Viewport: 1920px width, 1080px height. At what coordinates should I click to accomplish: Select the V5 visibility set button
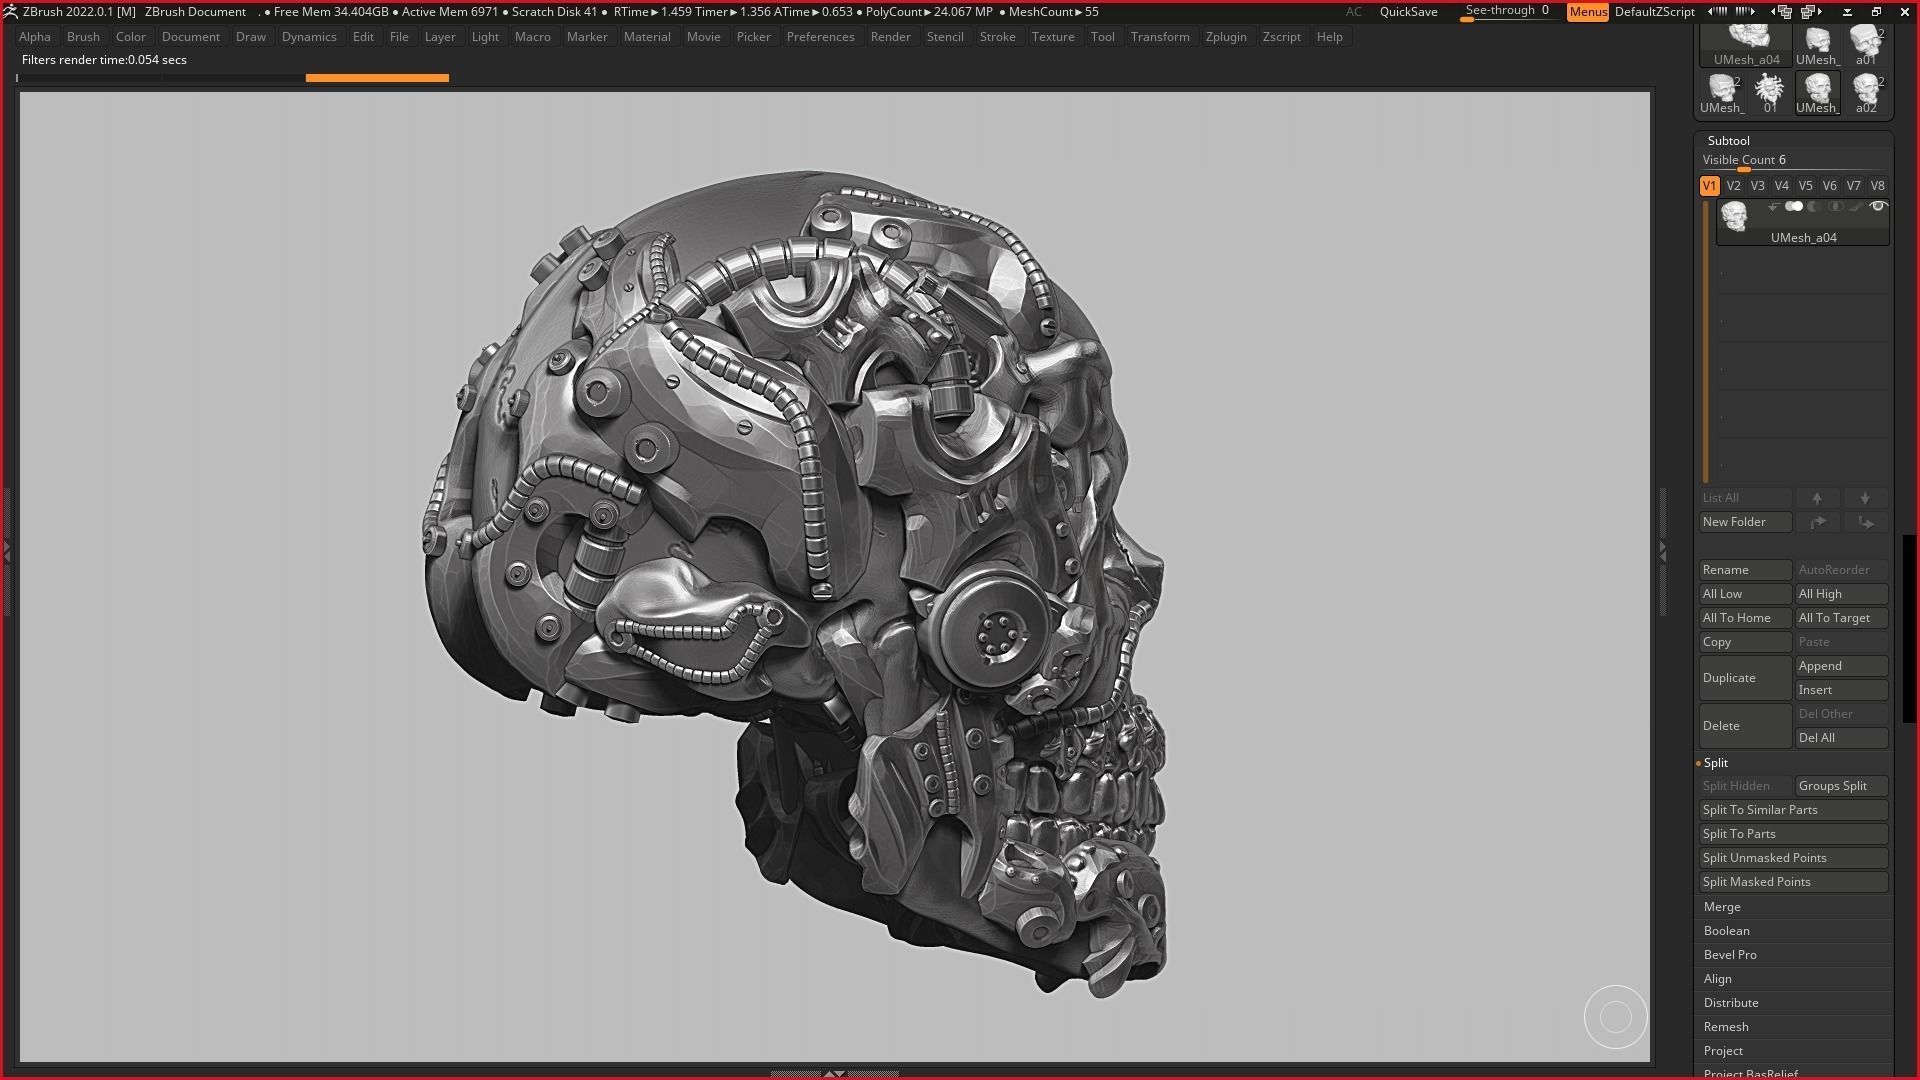pyautogui.click(x=1805, y=186)
